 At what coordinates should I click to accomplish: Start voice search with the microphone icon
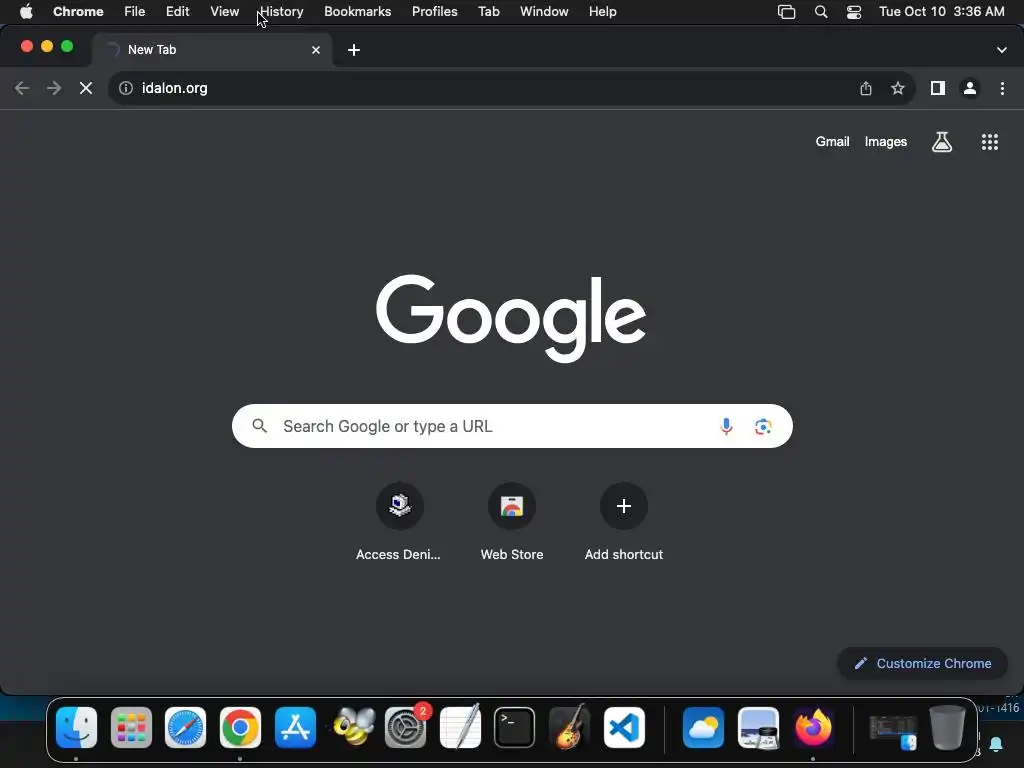click(x=726, y=426)
